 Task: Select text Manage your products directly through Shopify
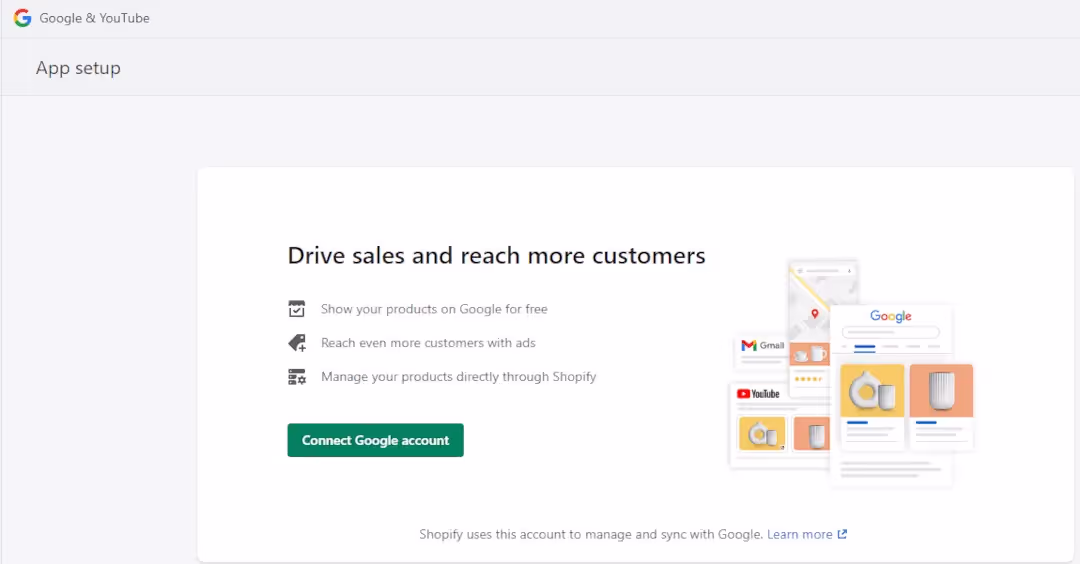pyautogui.click(x=458, y=377)
